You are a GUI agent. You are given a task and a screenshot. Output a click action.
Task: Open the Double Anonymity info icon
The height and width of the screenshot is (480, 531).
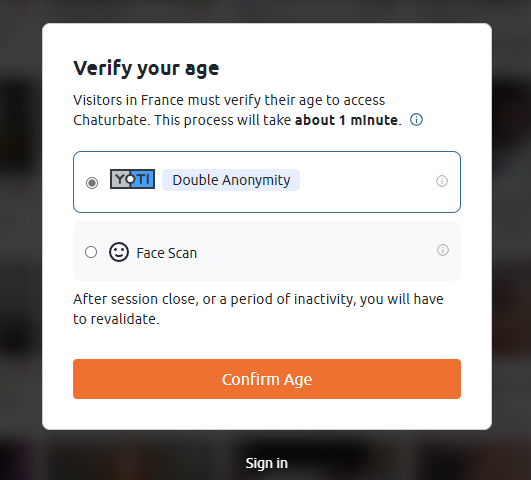[442, 181]
